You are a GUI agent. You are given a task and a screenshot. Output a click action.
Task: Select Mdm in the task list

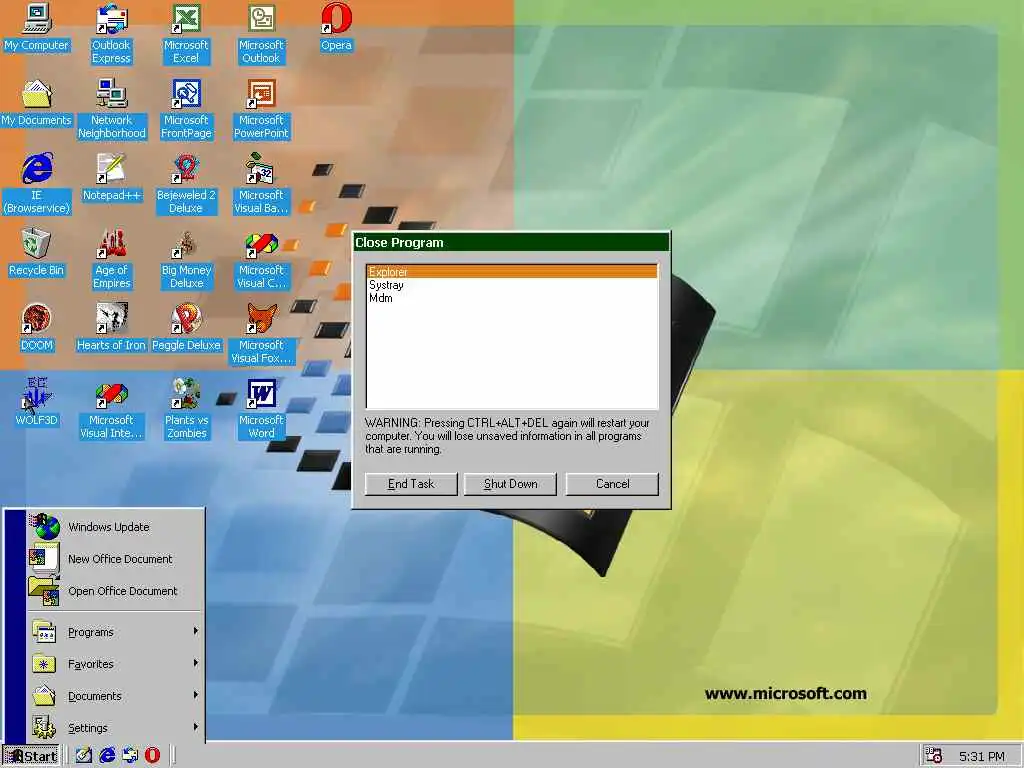(x=512, y=298)
